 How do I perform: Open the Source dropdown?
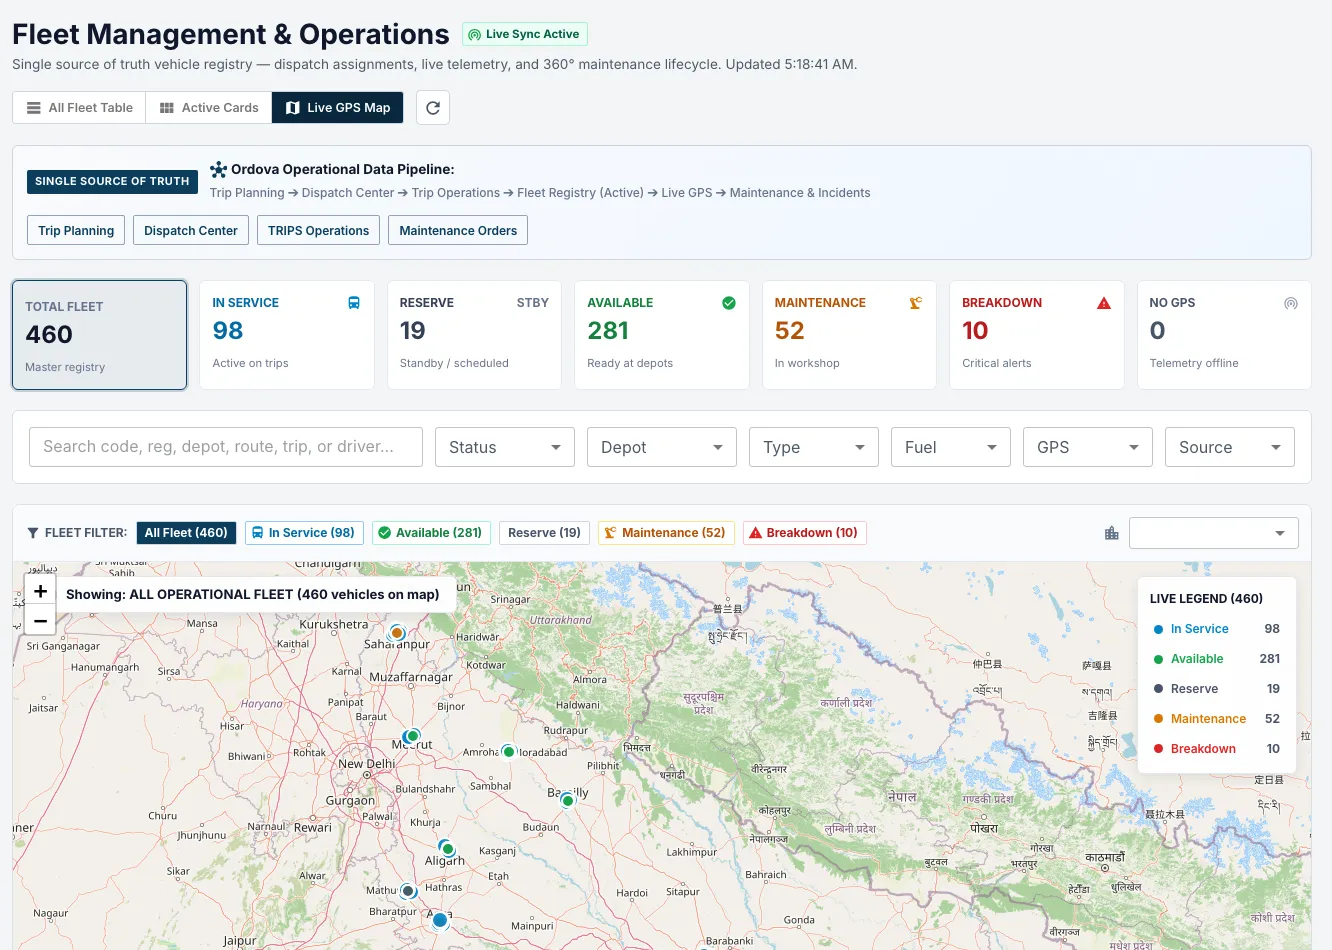click(1230, 447)
